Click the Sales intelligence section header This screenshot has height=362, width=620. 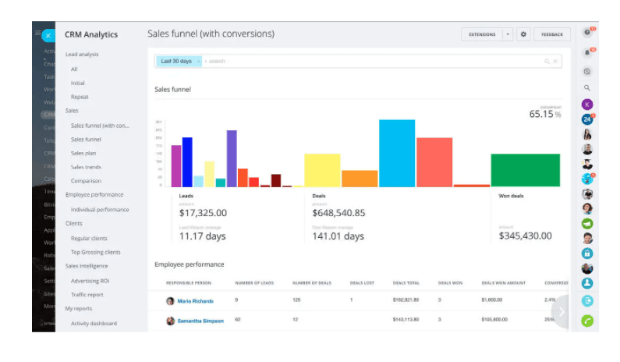click(x=87, y=266)
